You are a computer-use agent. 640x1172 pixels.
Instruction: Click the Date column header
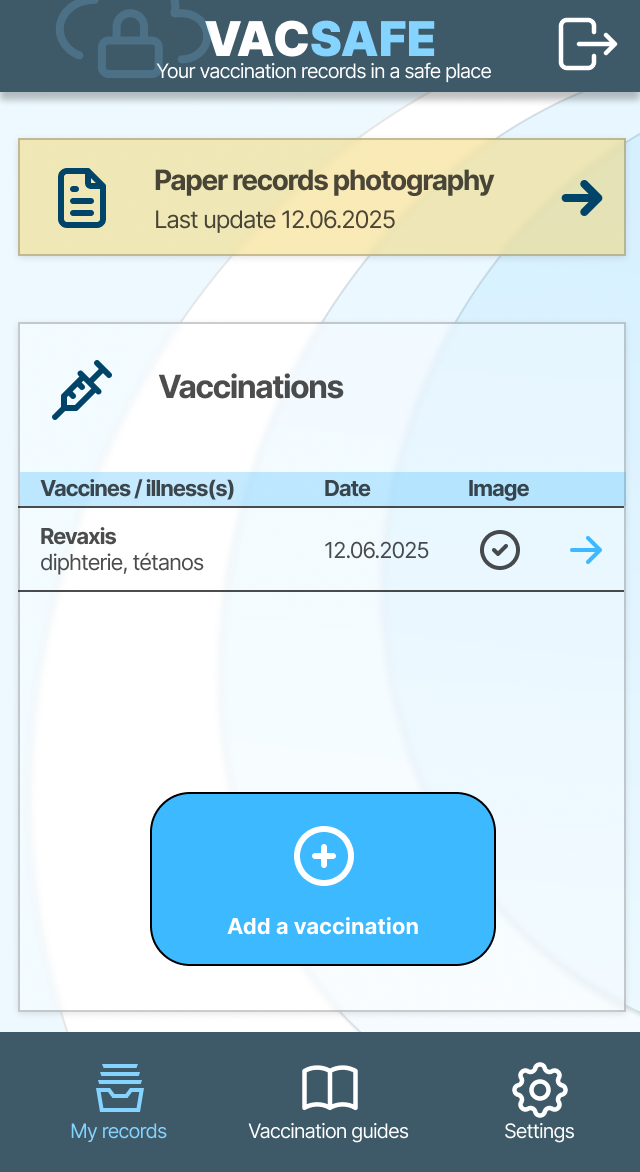click(347, 489)
